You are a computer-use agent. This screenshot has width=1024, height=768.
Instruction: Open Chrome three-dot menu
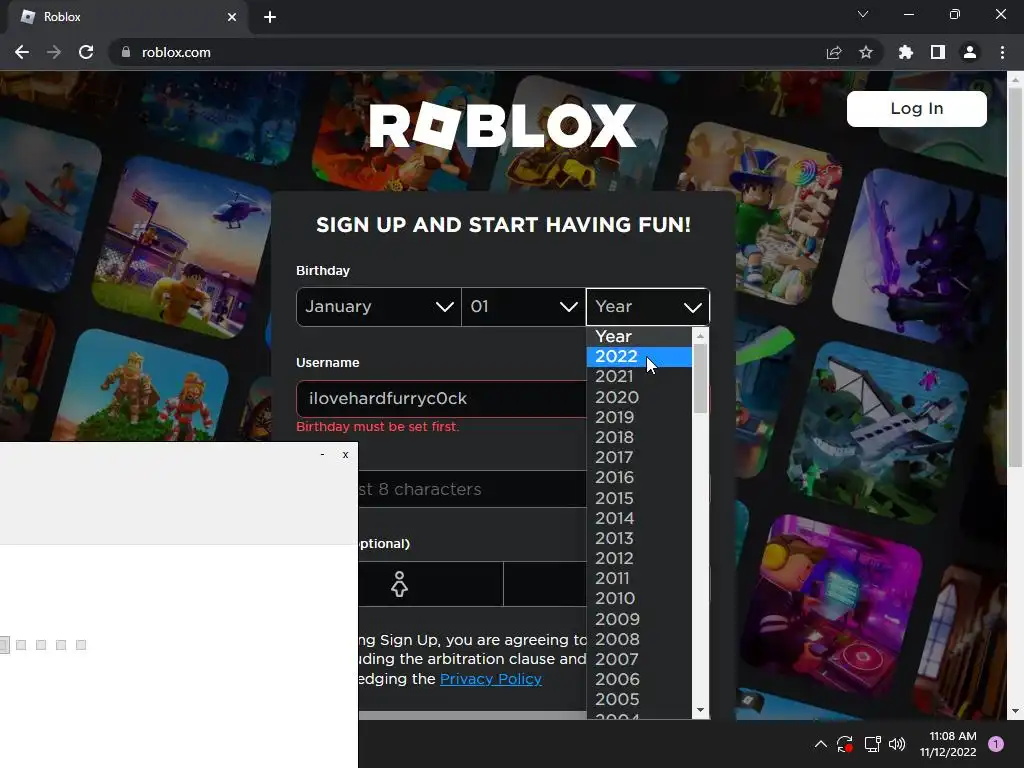(x=1002, y=52)
